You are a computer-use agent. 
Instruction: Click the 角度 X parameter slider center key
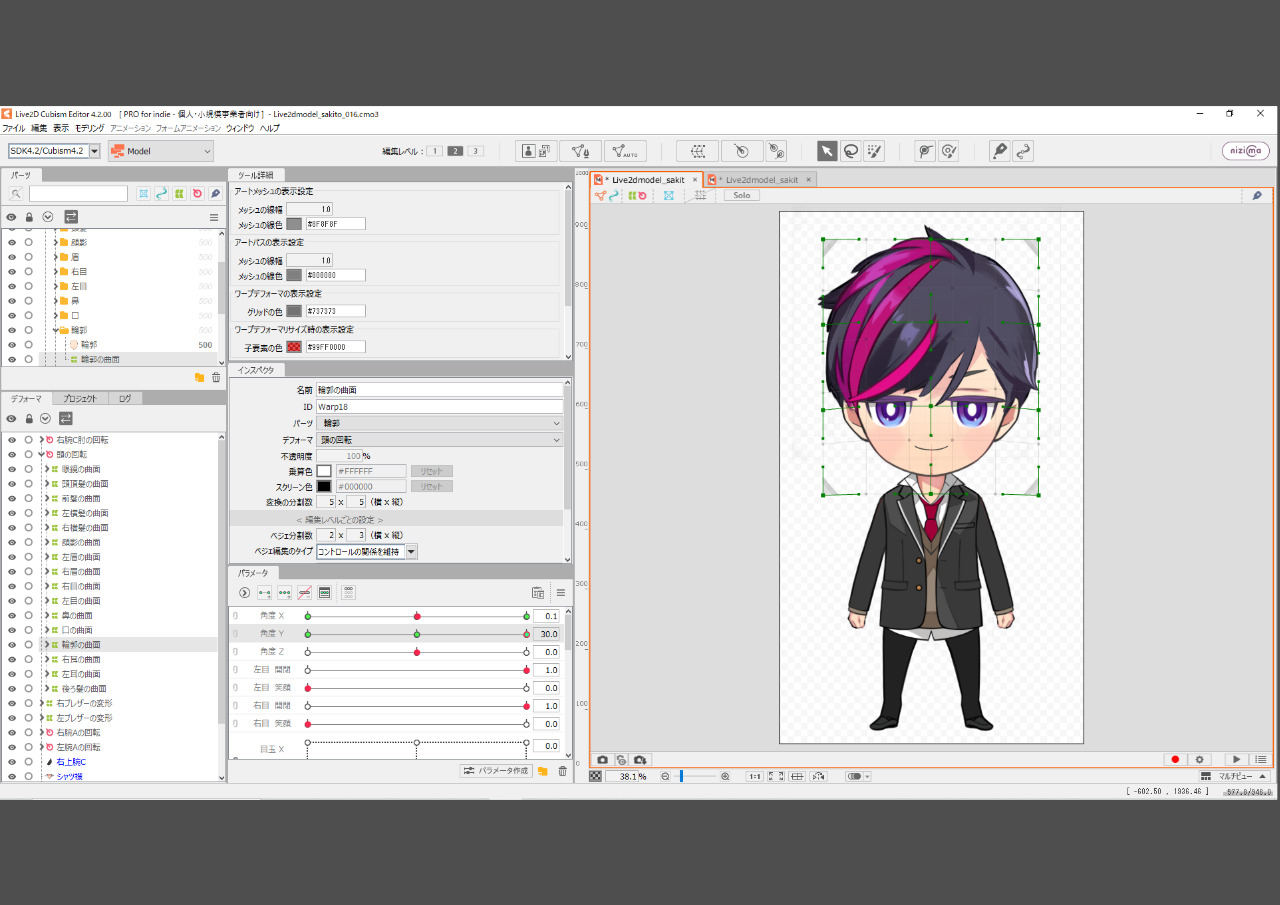(x=417, y=616)
